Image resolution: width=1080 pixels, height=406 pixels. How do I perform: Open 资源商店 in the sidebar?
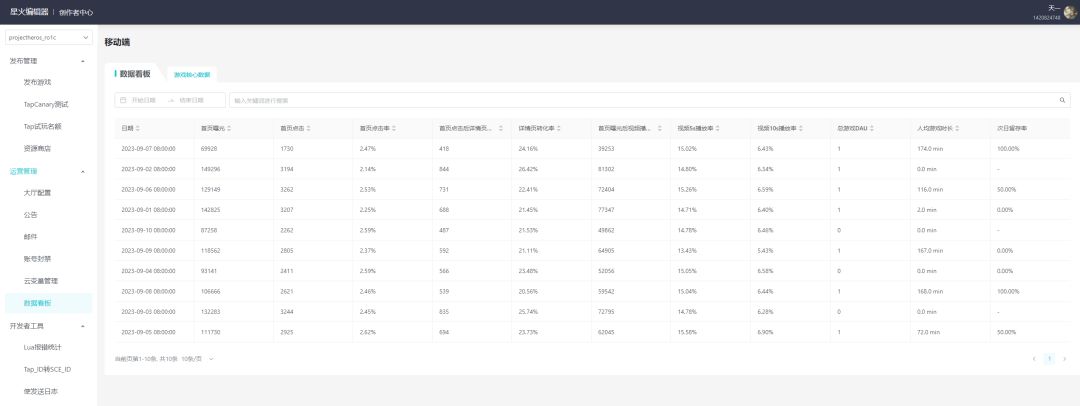(x=37, y=148)
